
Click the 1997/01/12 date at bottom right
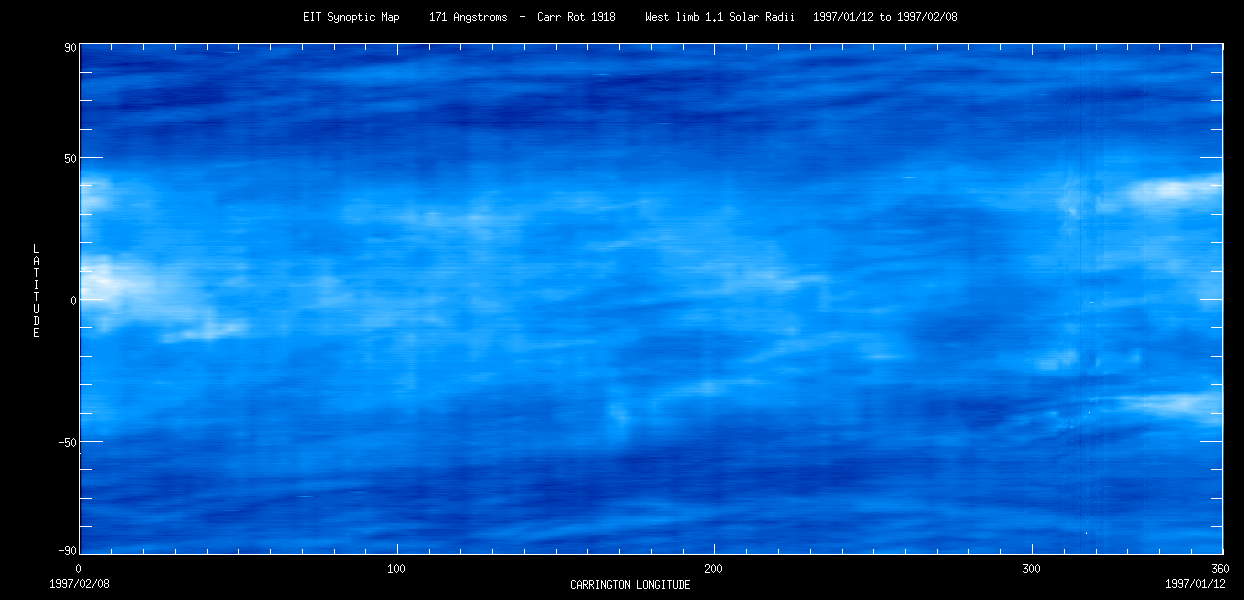(x=1195, y=583)
